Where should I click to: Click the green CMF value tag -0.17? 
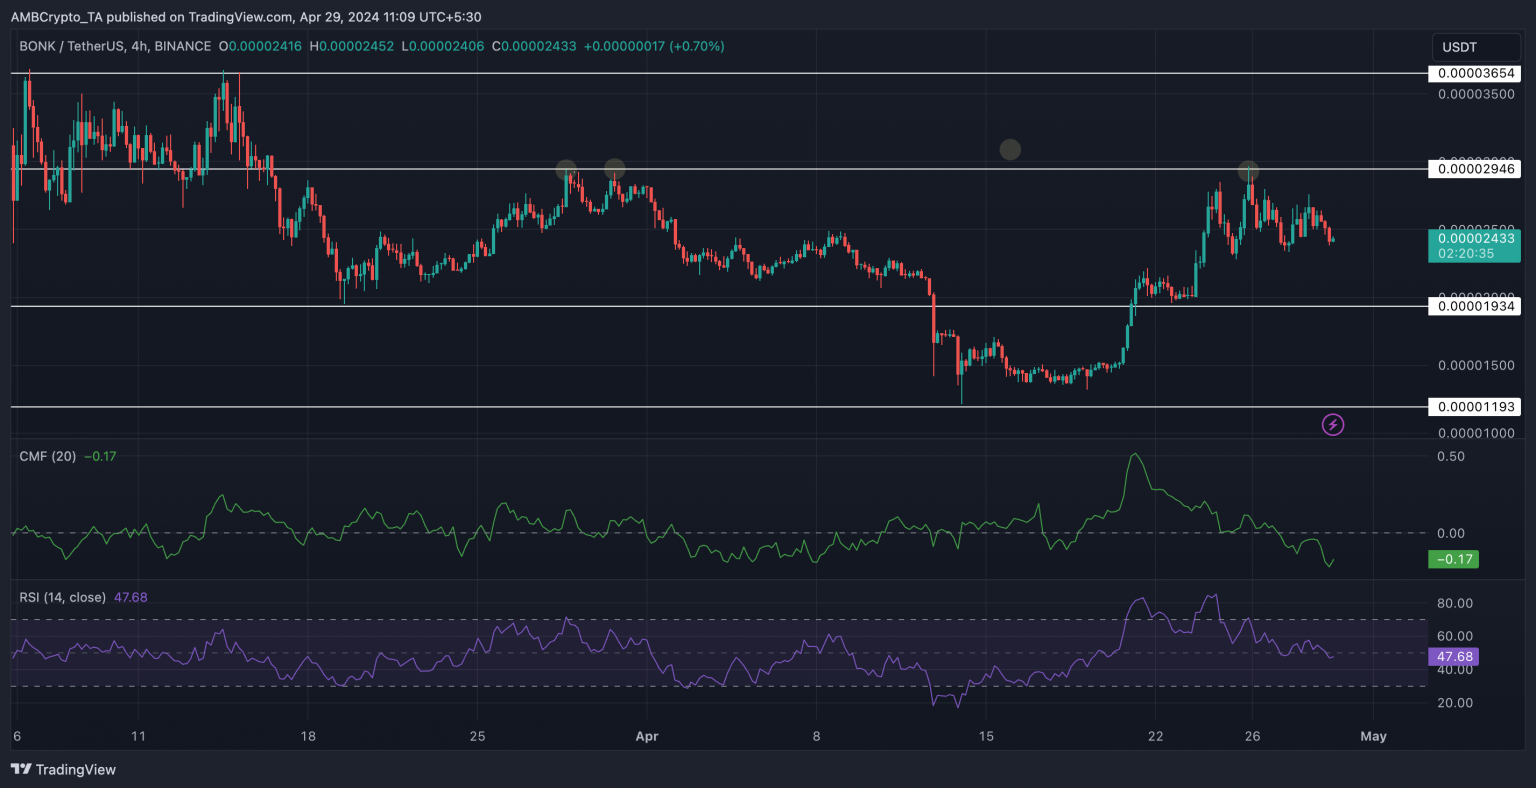tap(1454, 559)
